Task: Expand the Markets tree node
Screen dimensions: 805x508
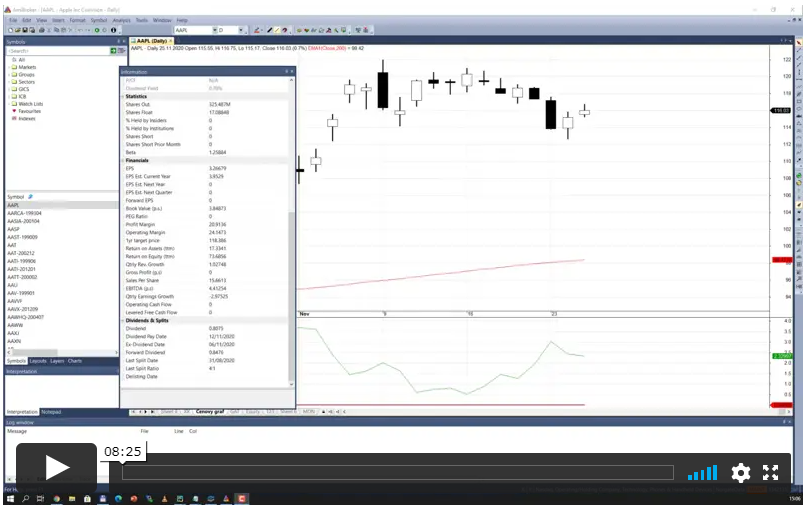Action: [9, 67]
